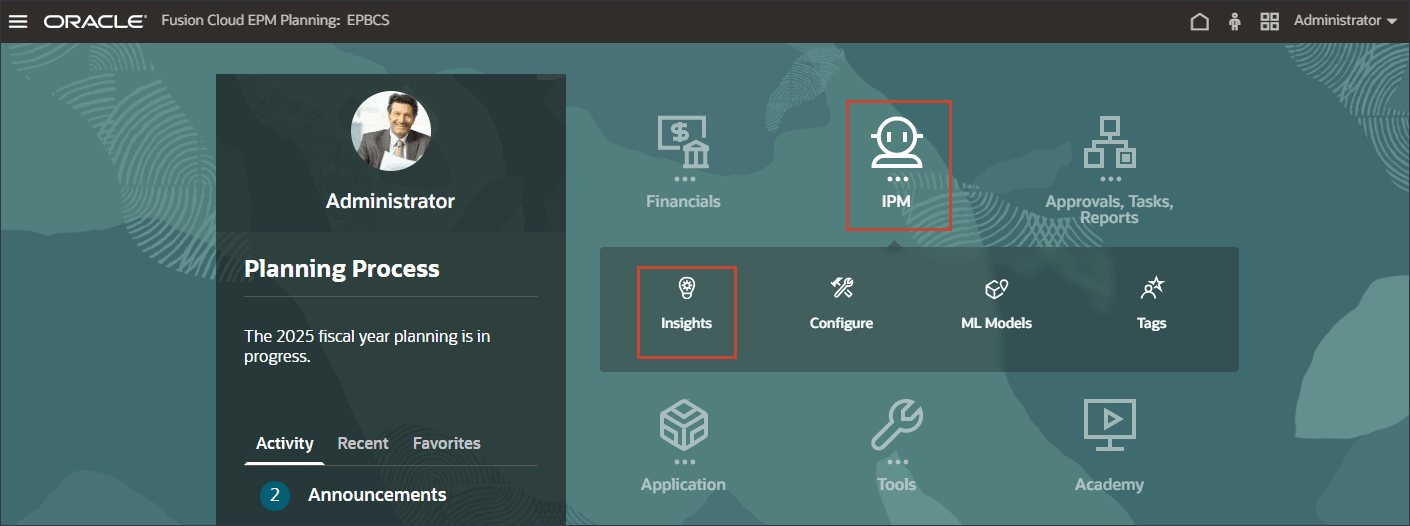Image resolution: width=1410 pixels, height=526 pixels.
Task: Open the Configure tools icon
Action: click(842, 289)
